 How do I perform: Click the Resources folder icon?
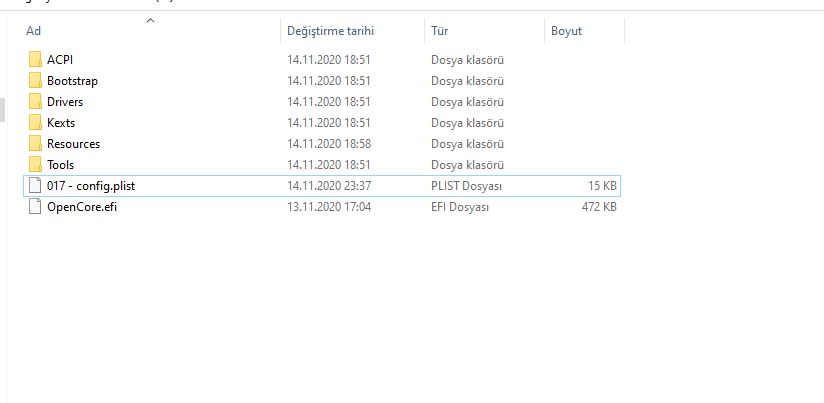35,143
